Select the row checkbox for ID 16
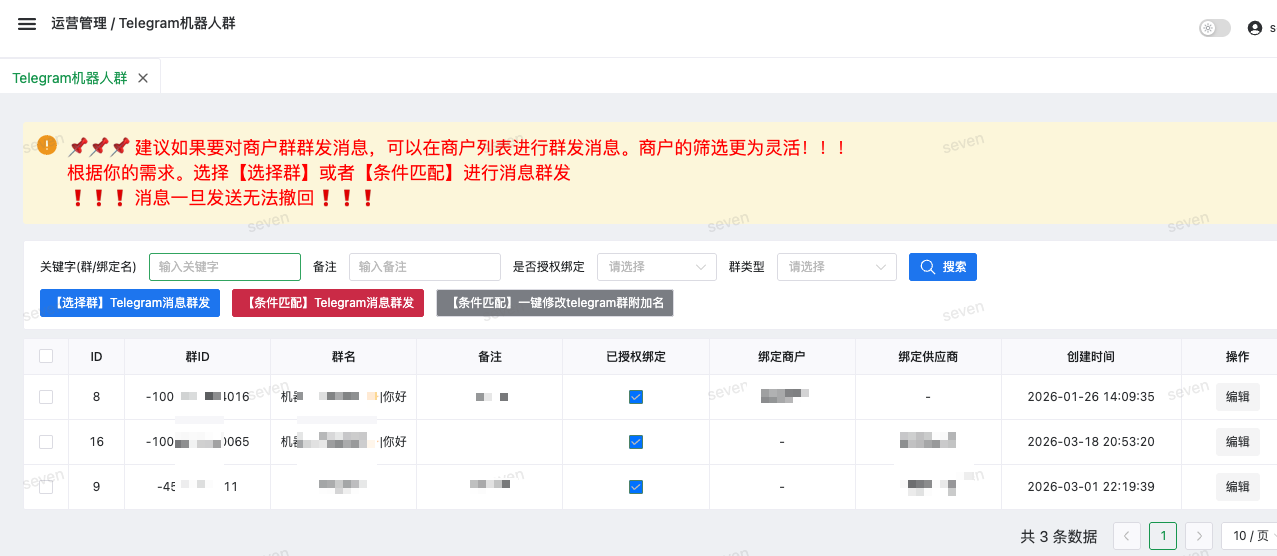The image size is (1277, 556). click(x=46, y=442)
